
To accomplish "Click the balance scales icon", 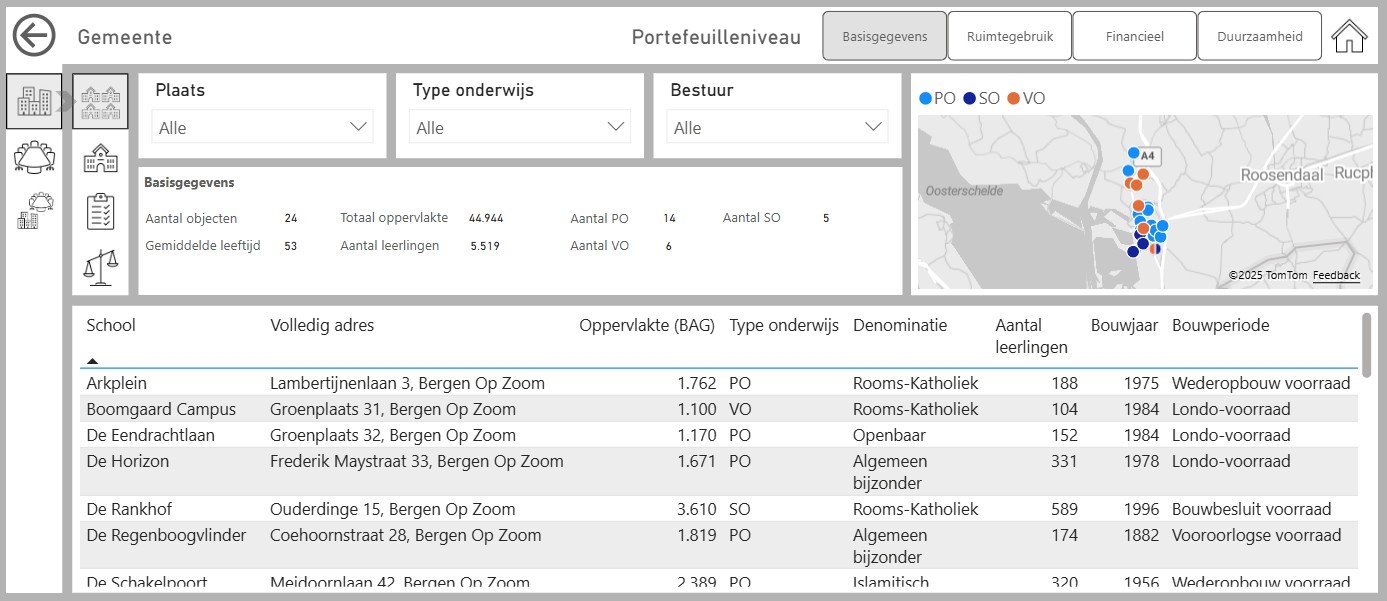I will tap(100, 267).
